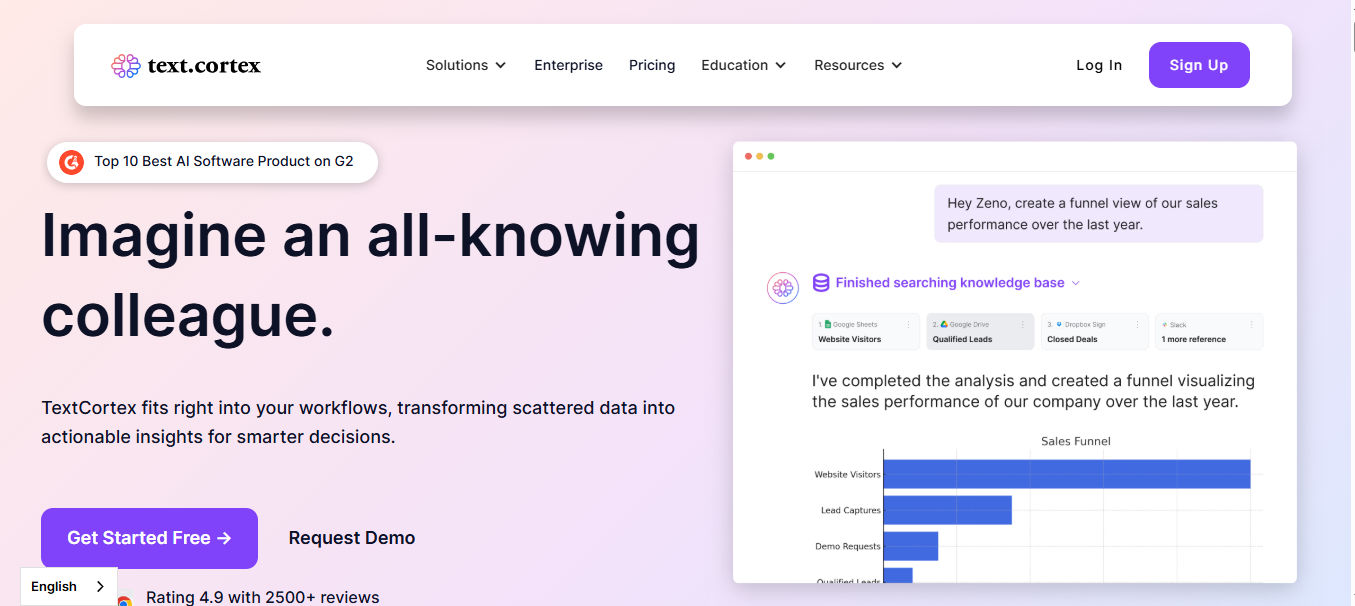1355x606 pixels.
Task: Click the knowledge base database icon
Action: pos(821,283)
